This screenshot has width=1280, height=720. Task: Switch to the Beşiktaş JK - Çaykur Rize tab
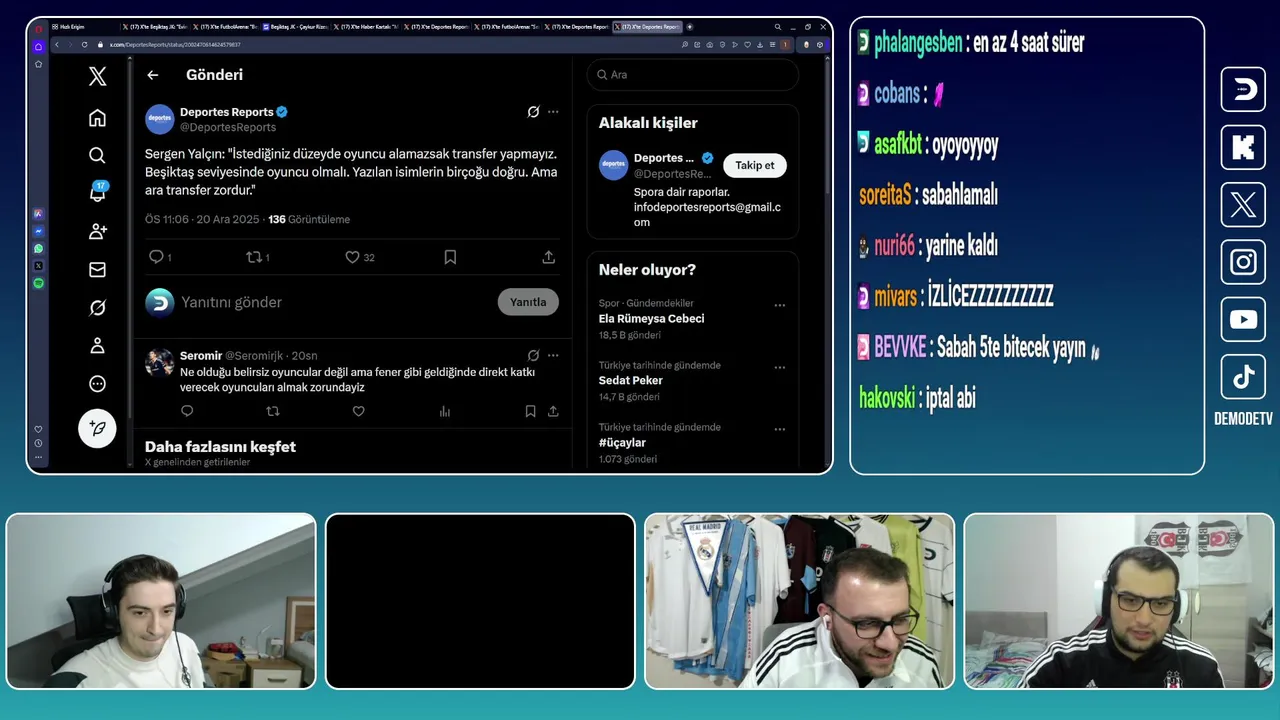coord(294,27)
